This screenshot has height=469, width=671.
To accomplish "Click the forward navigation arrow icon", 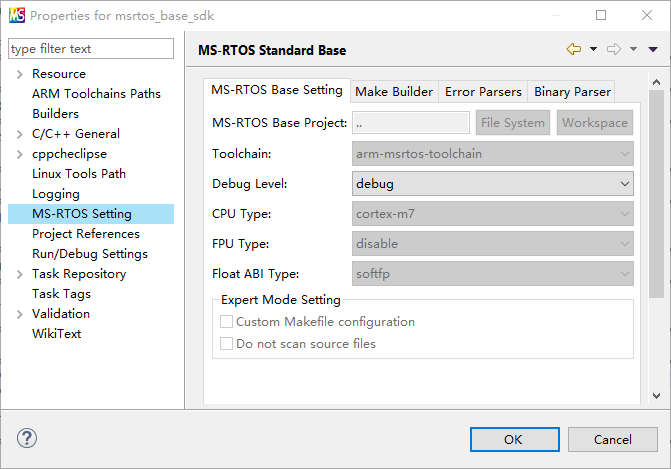I will [x=614, y=49].
